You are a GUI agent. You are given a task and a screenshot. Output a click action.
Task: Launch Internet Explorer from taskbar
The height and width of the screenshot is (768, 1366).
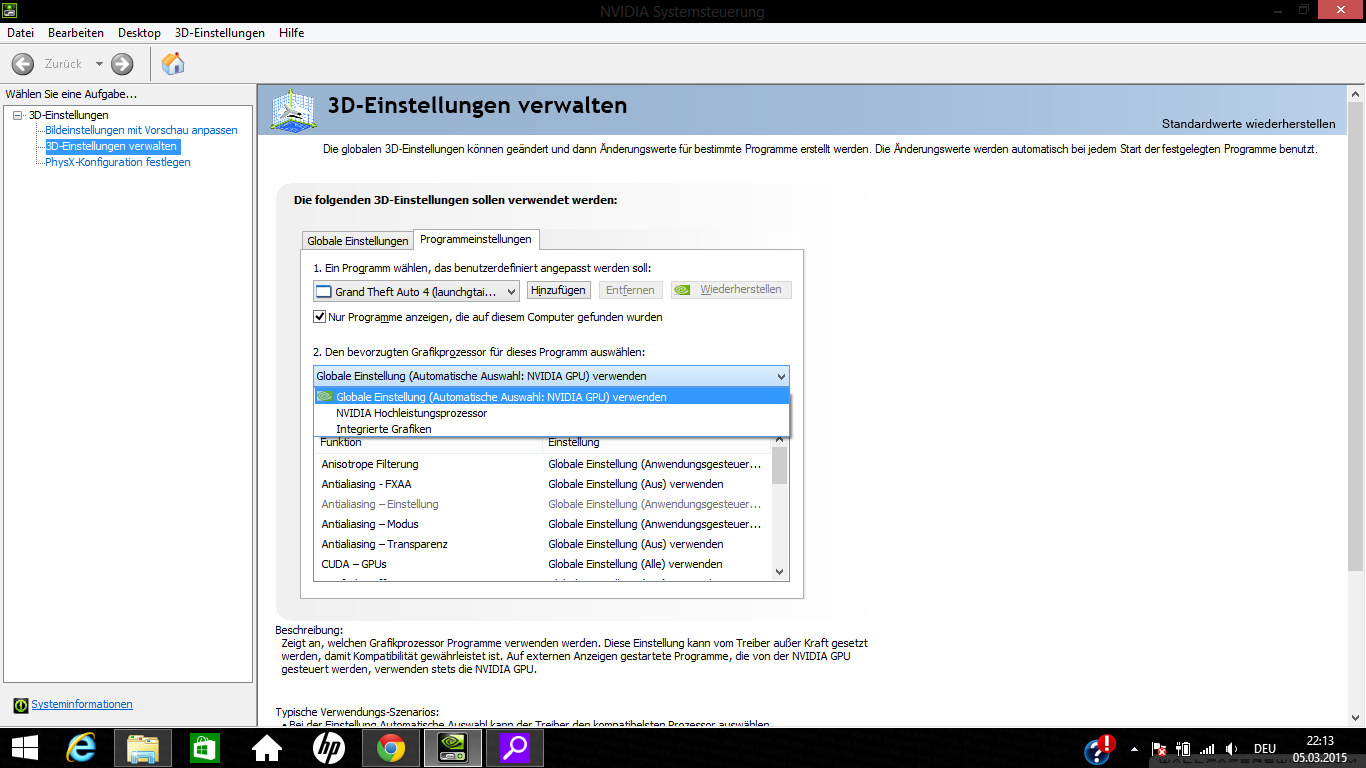coord(81,748)
